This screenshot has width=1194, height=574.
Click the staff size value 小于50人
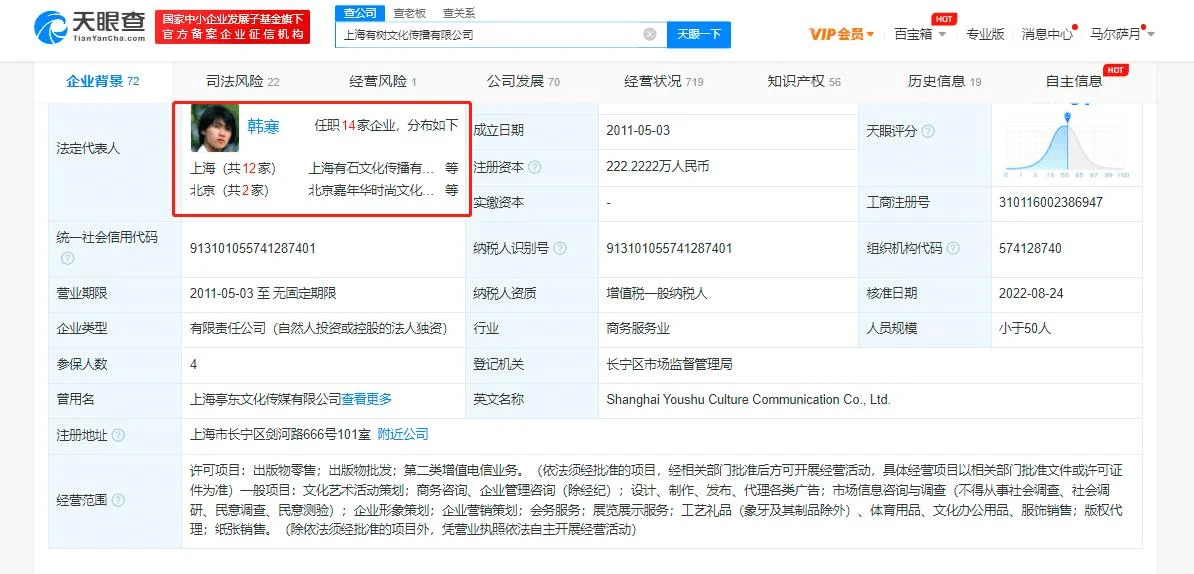tap(1025, 328)
